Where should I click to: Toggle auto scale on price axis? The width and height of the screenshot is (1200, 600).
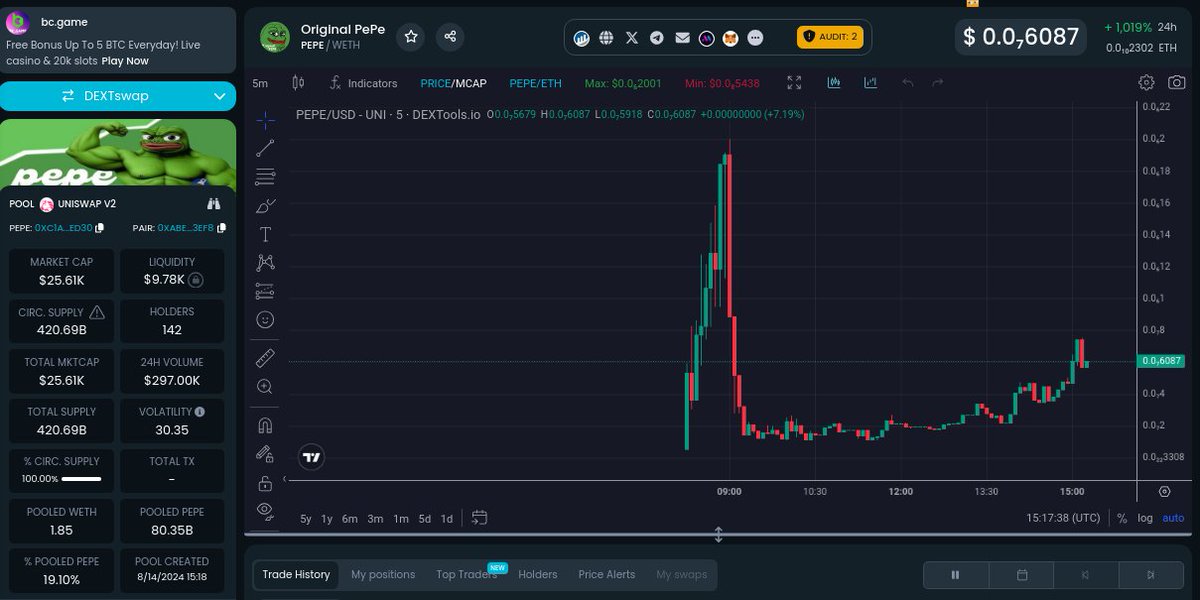point(1173,518)
